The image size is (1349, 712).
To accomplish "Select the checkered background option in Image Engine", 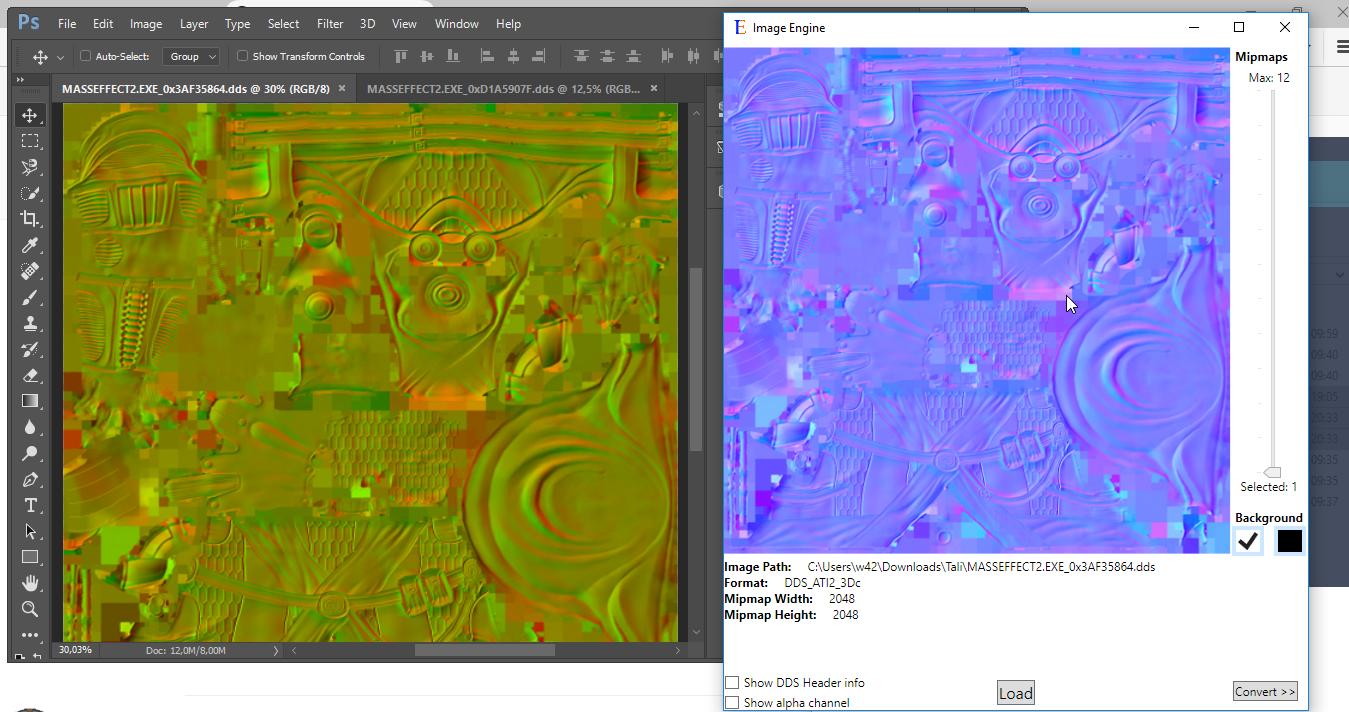I will (1248, 541).
